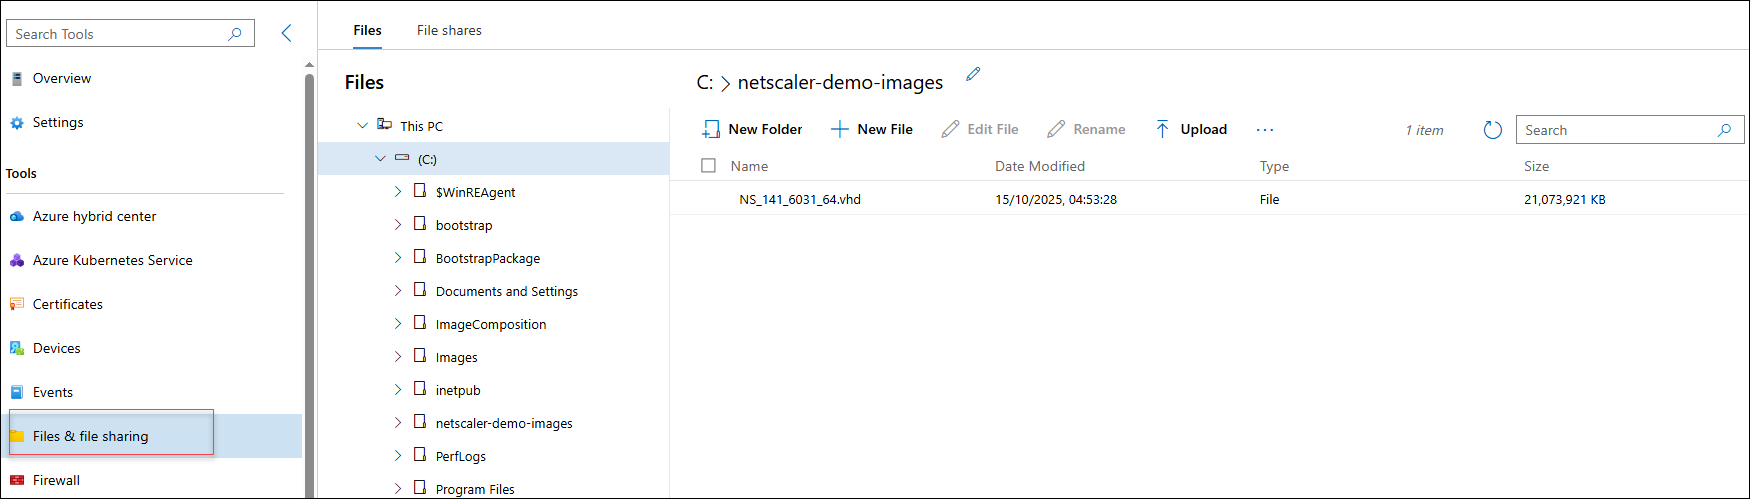Click the Upload arrow icon
Image resolution: width=1750 pixels, height=499 pixels.
point(1162,129)
